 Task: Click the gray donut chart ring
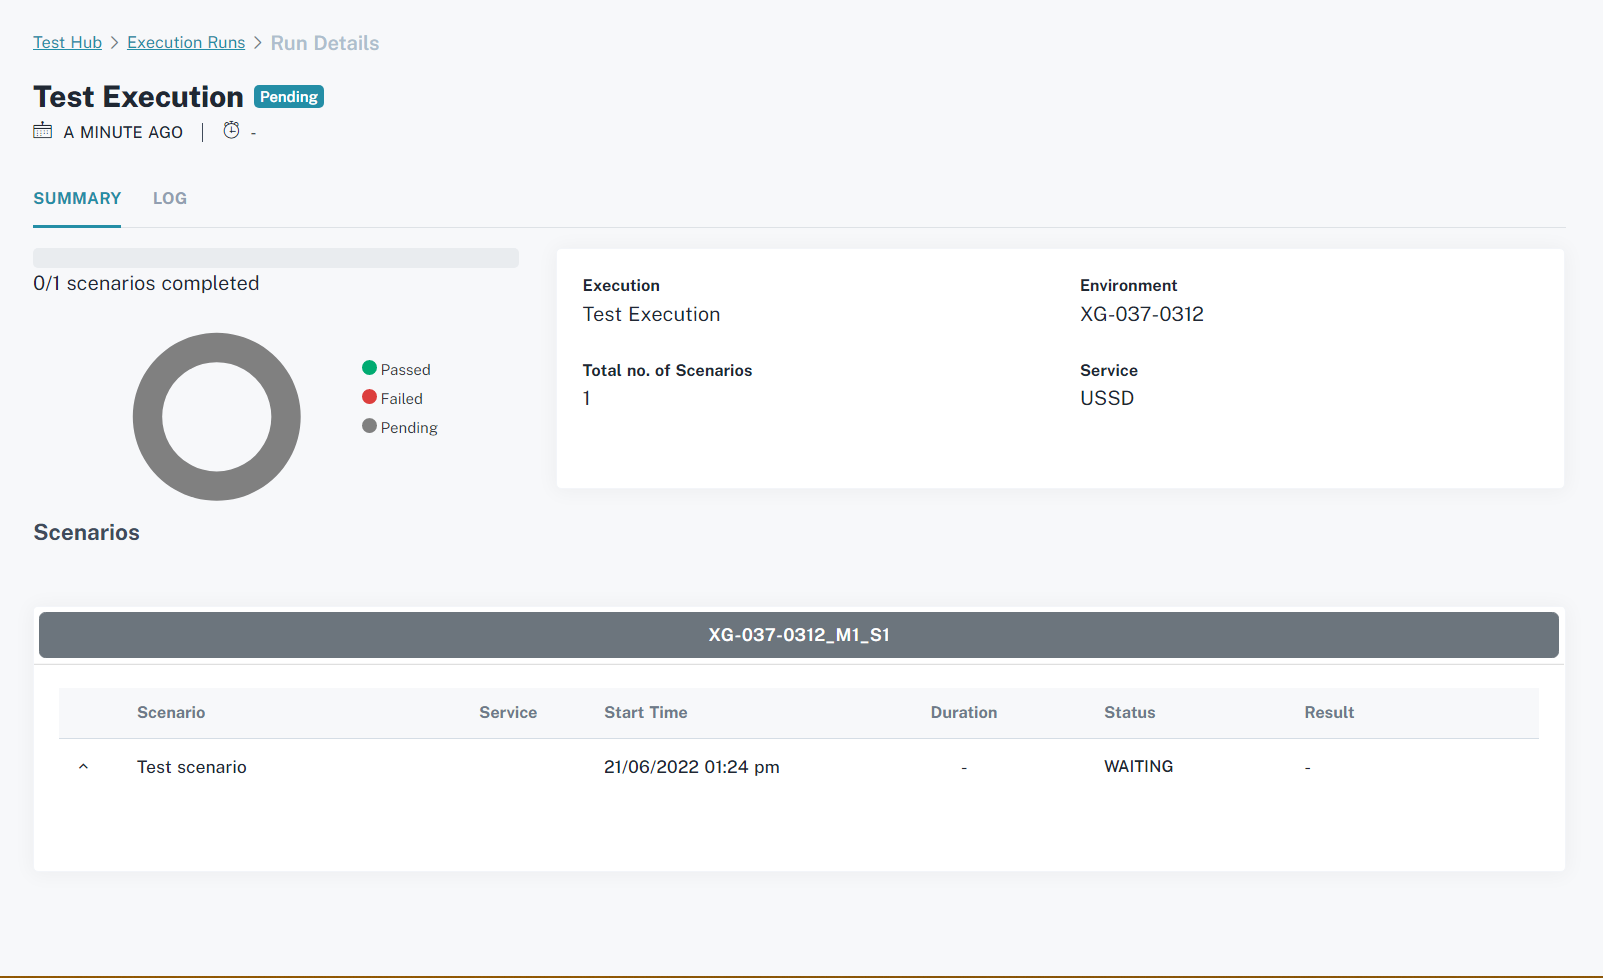[148, 417]
